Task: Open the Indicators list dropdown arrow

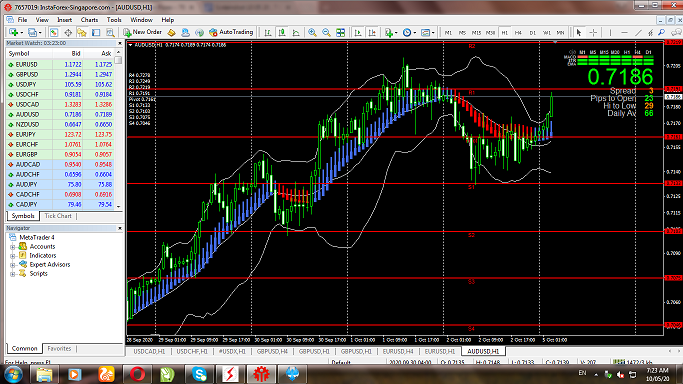Action: [x=396, y=33]
